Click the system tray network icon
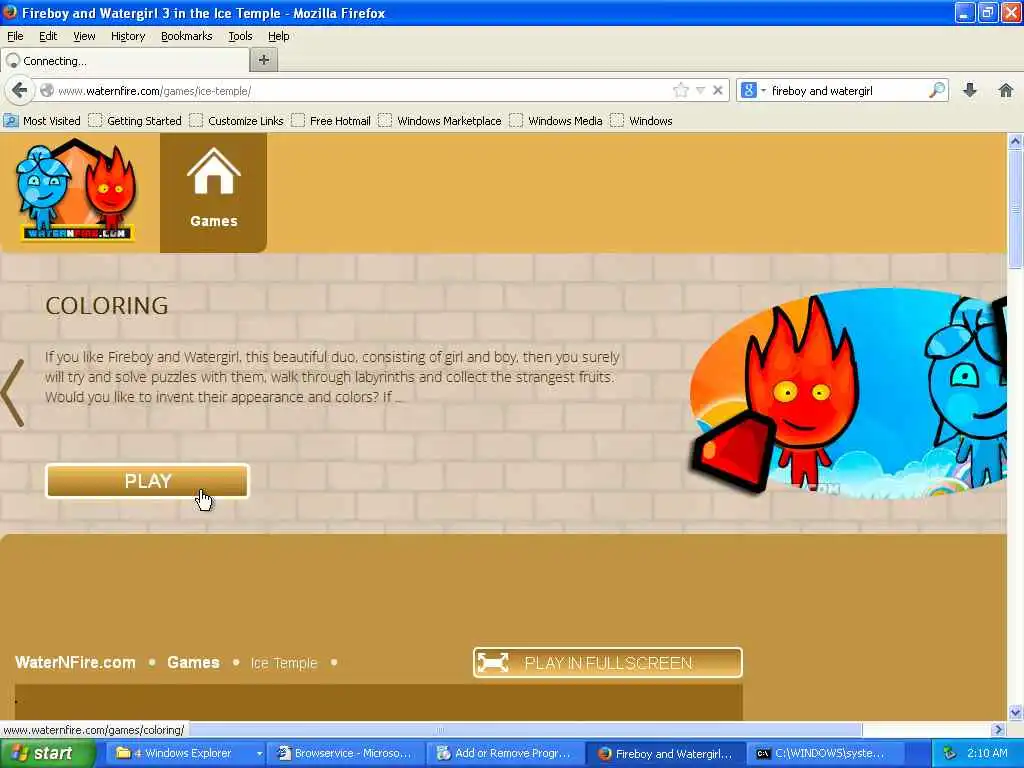1024x768 pixels. point(950,754)
